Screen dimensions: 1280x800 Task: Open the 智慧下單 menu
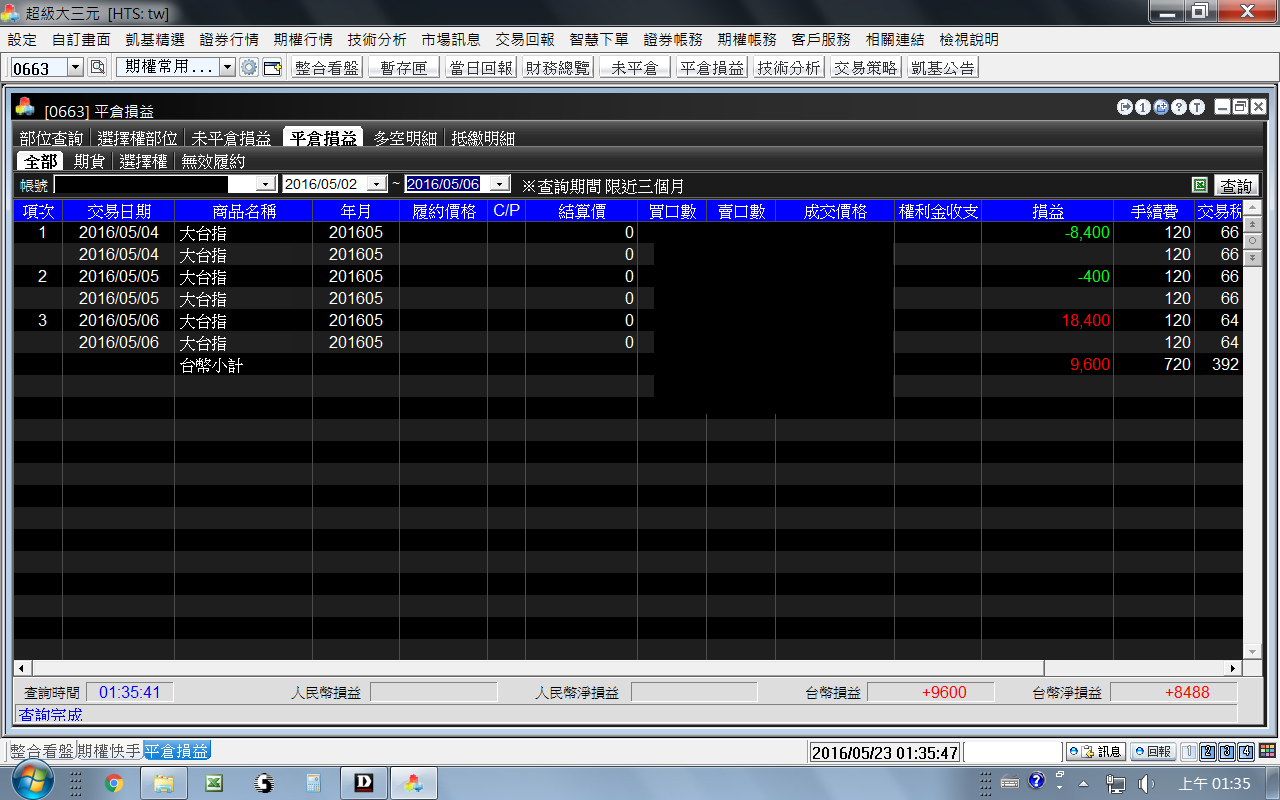[x=599, y=40]
